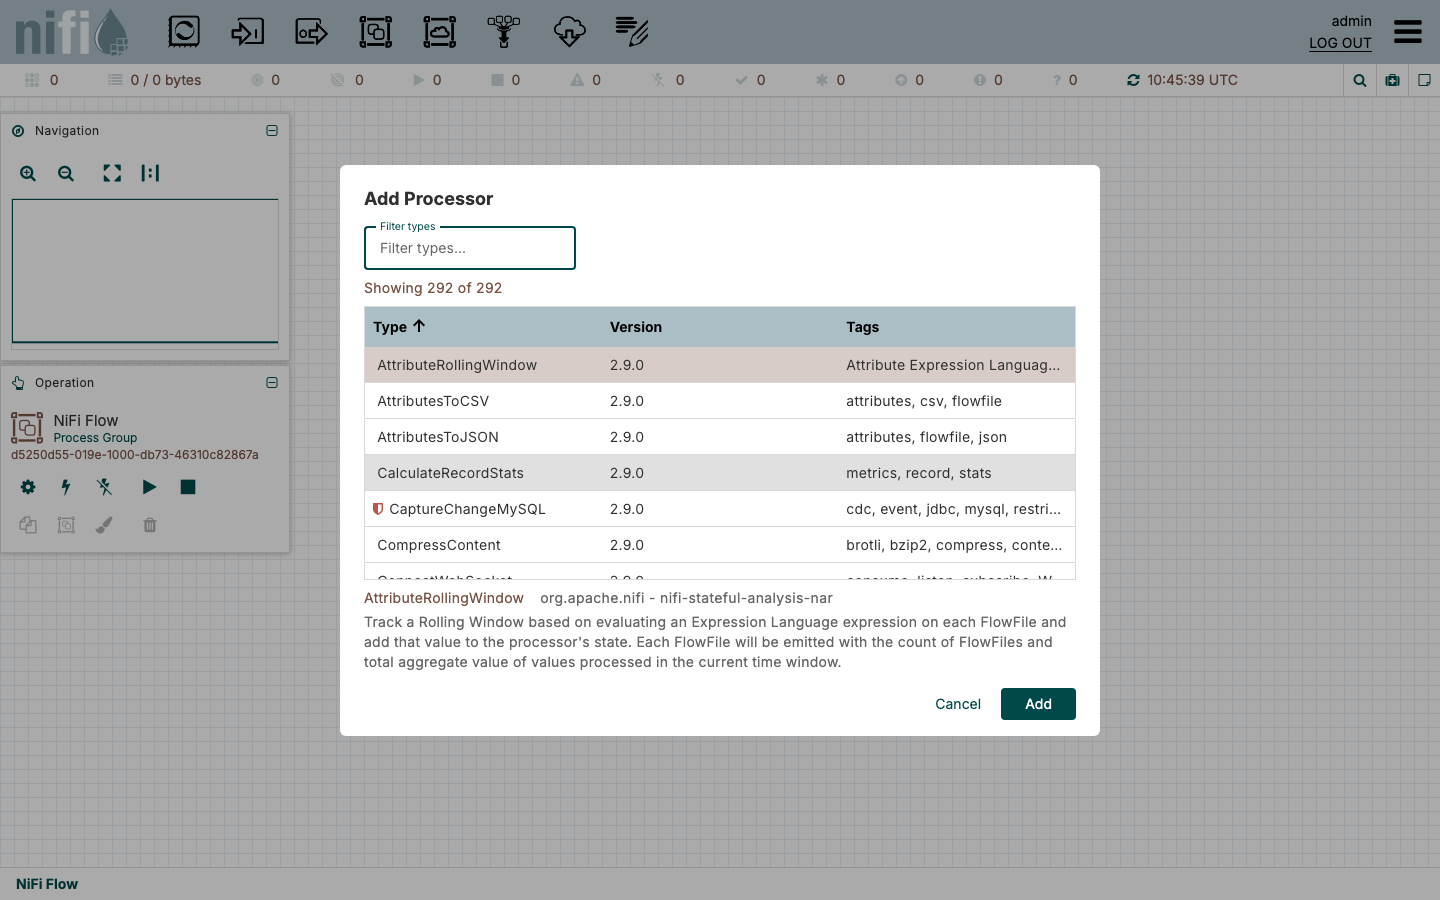
Task: Collapse the Operation panel
Action: (272, 383)
